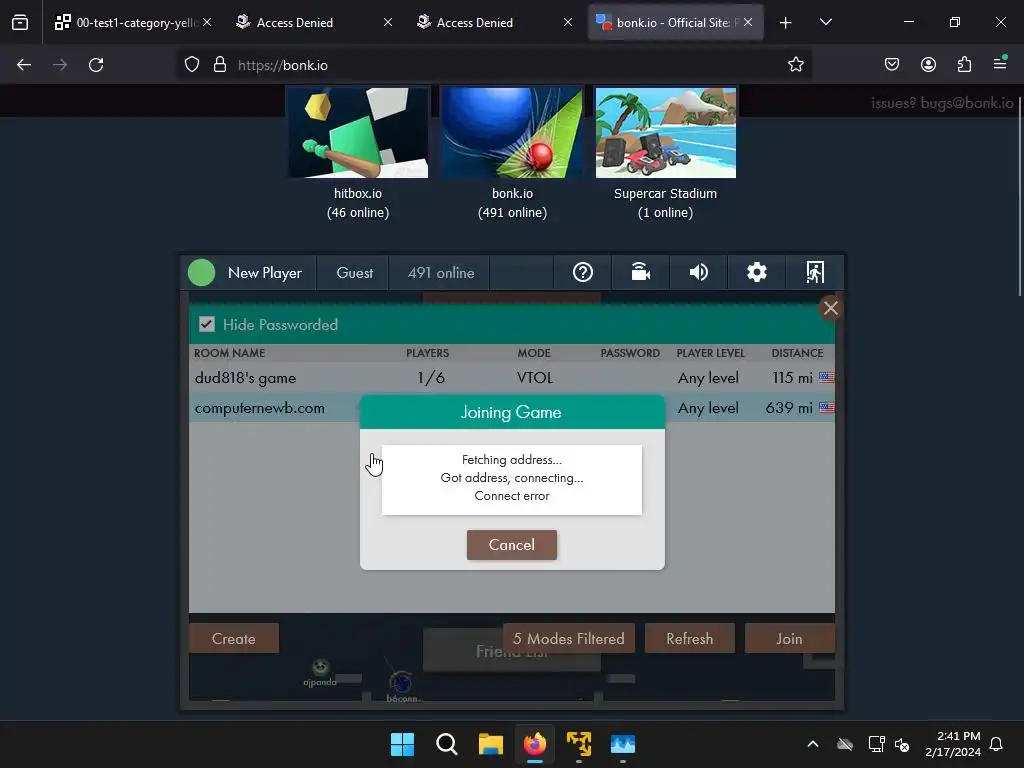The height and width of the screenshot is (768, 1024).
Task: Expand hidden system tray icons chevron
Action: pyautogui.click(x=812, y=744)
